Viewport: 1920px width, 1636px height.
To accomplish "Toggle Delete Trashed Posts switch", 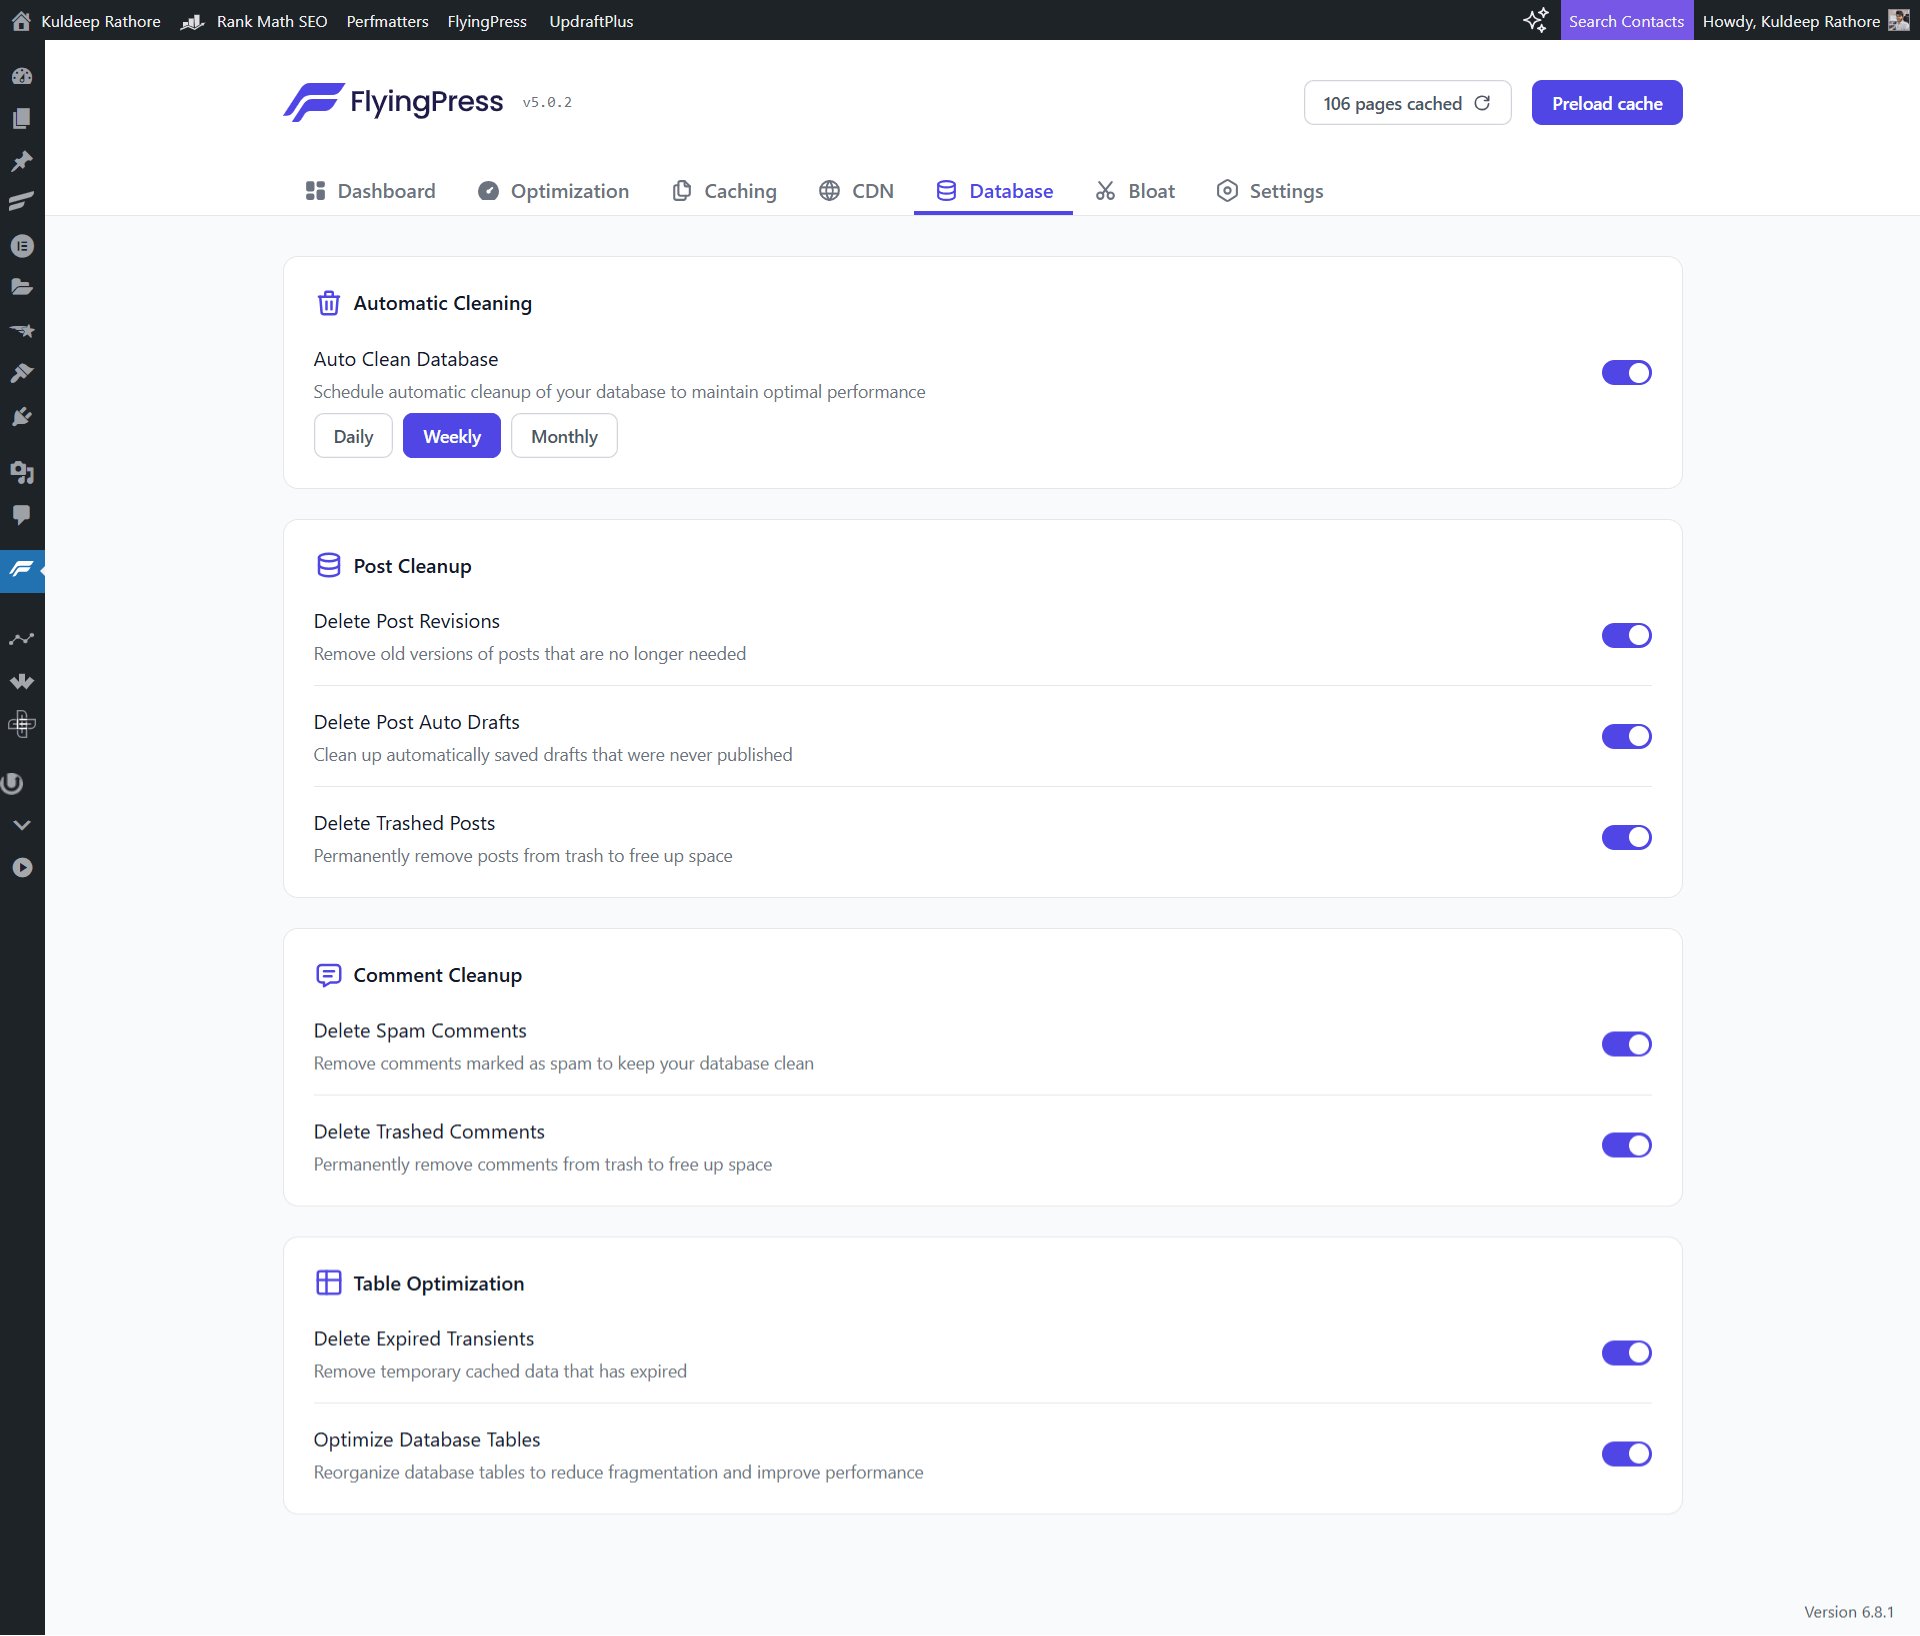I will [x=1626, y=838].
